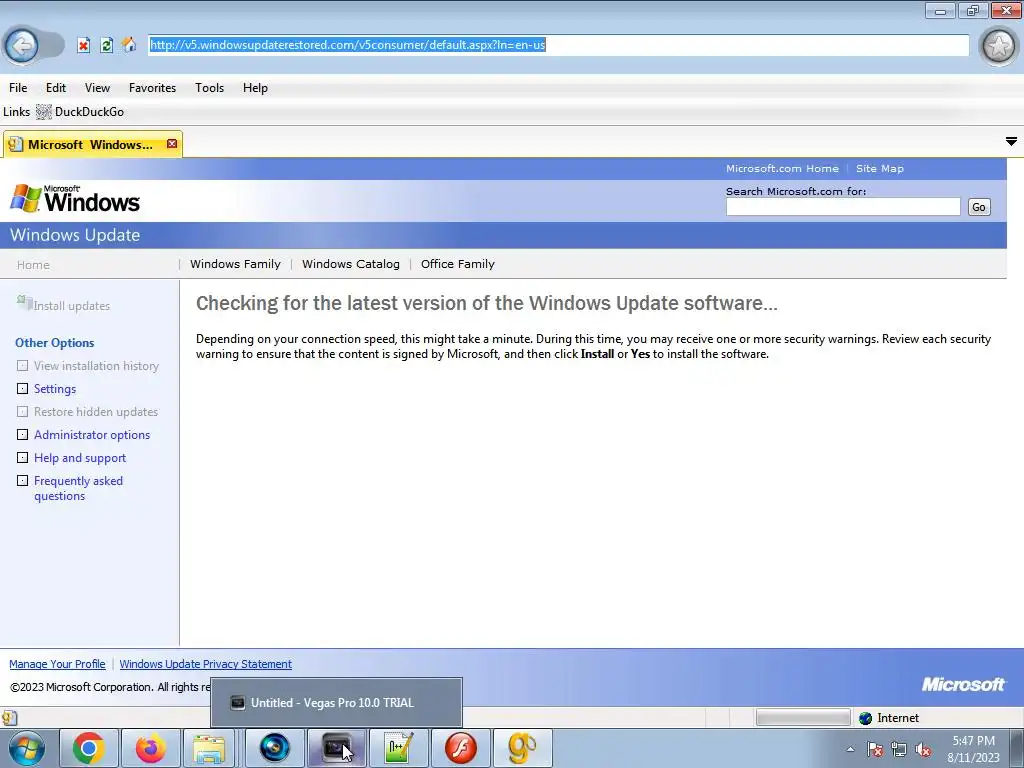Image resolution: width=1024 pixels, height=768 pixels.
Task: Click the muted volume tray icon
Action: pyautogui.click(x=923, y=749)
